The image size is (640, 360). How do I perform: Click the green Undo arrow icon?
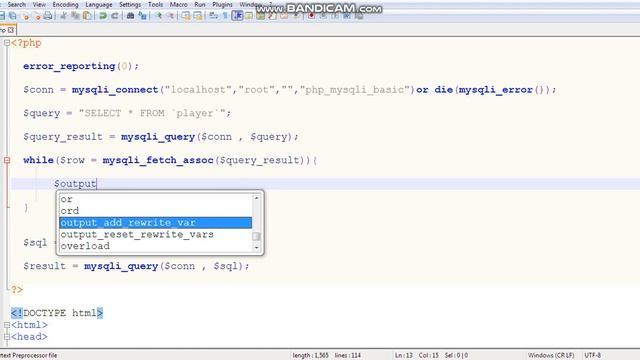tap(103, 16)
